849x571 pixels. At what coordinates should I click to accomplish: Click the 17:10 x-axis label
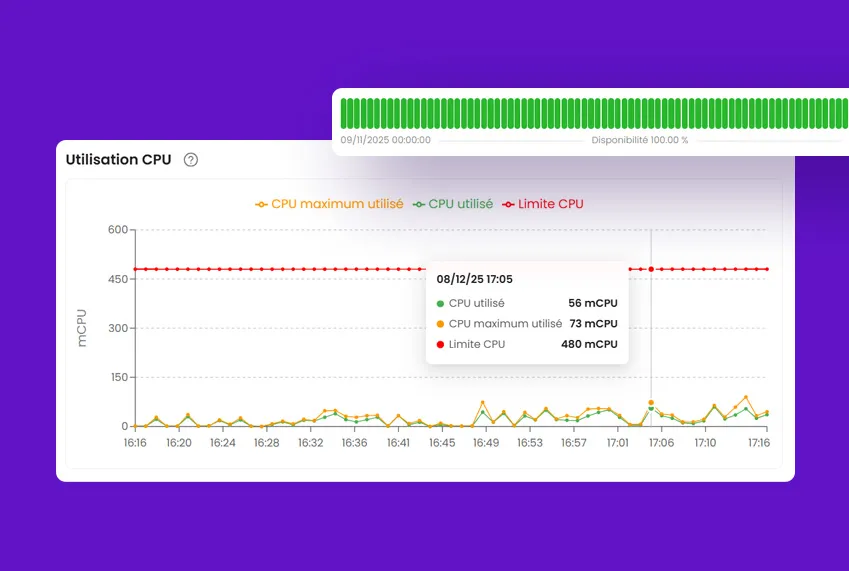point(705,443)
